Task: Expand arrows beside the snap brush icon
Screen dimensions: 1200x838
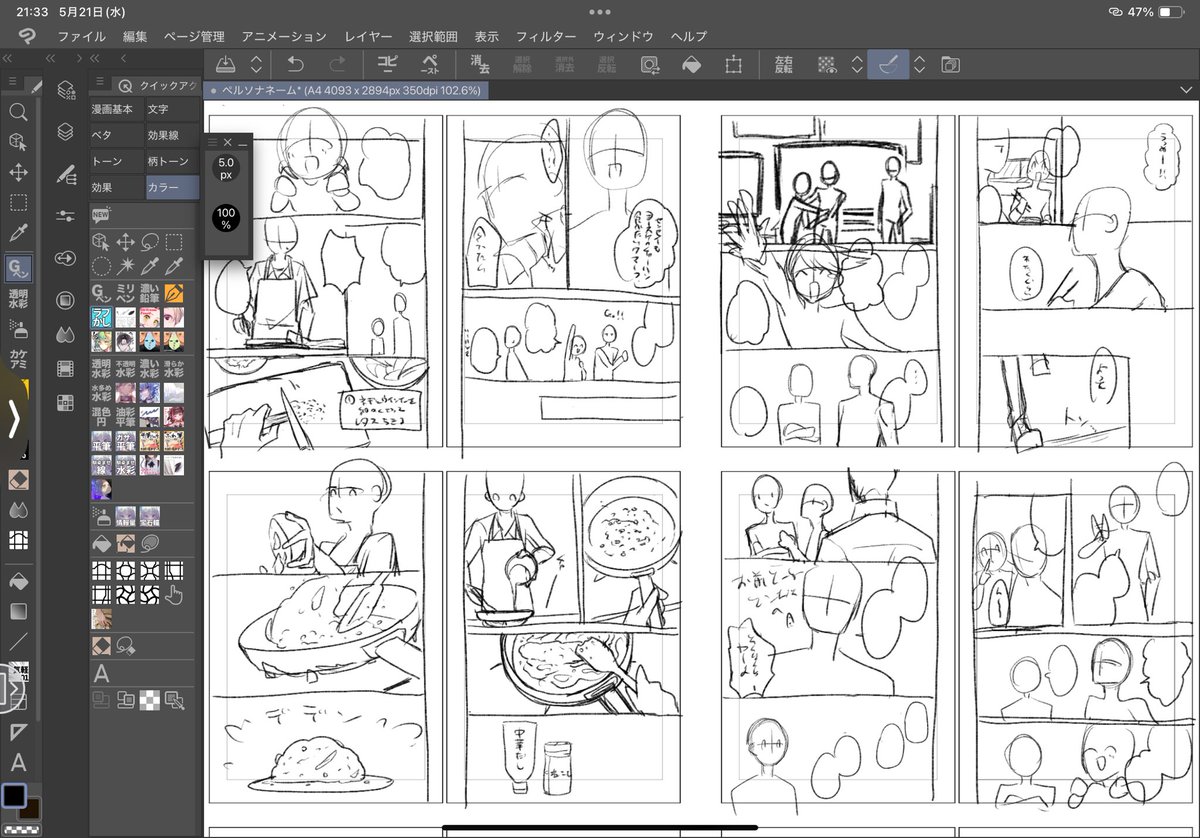Action: tap(919, 64)
